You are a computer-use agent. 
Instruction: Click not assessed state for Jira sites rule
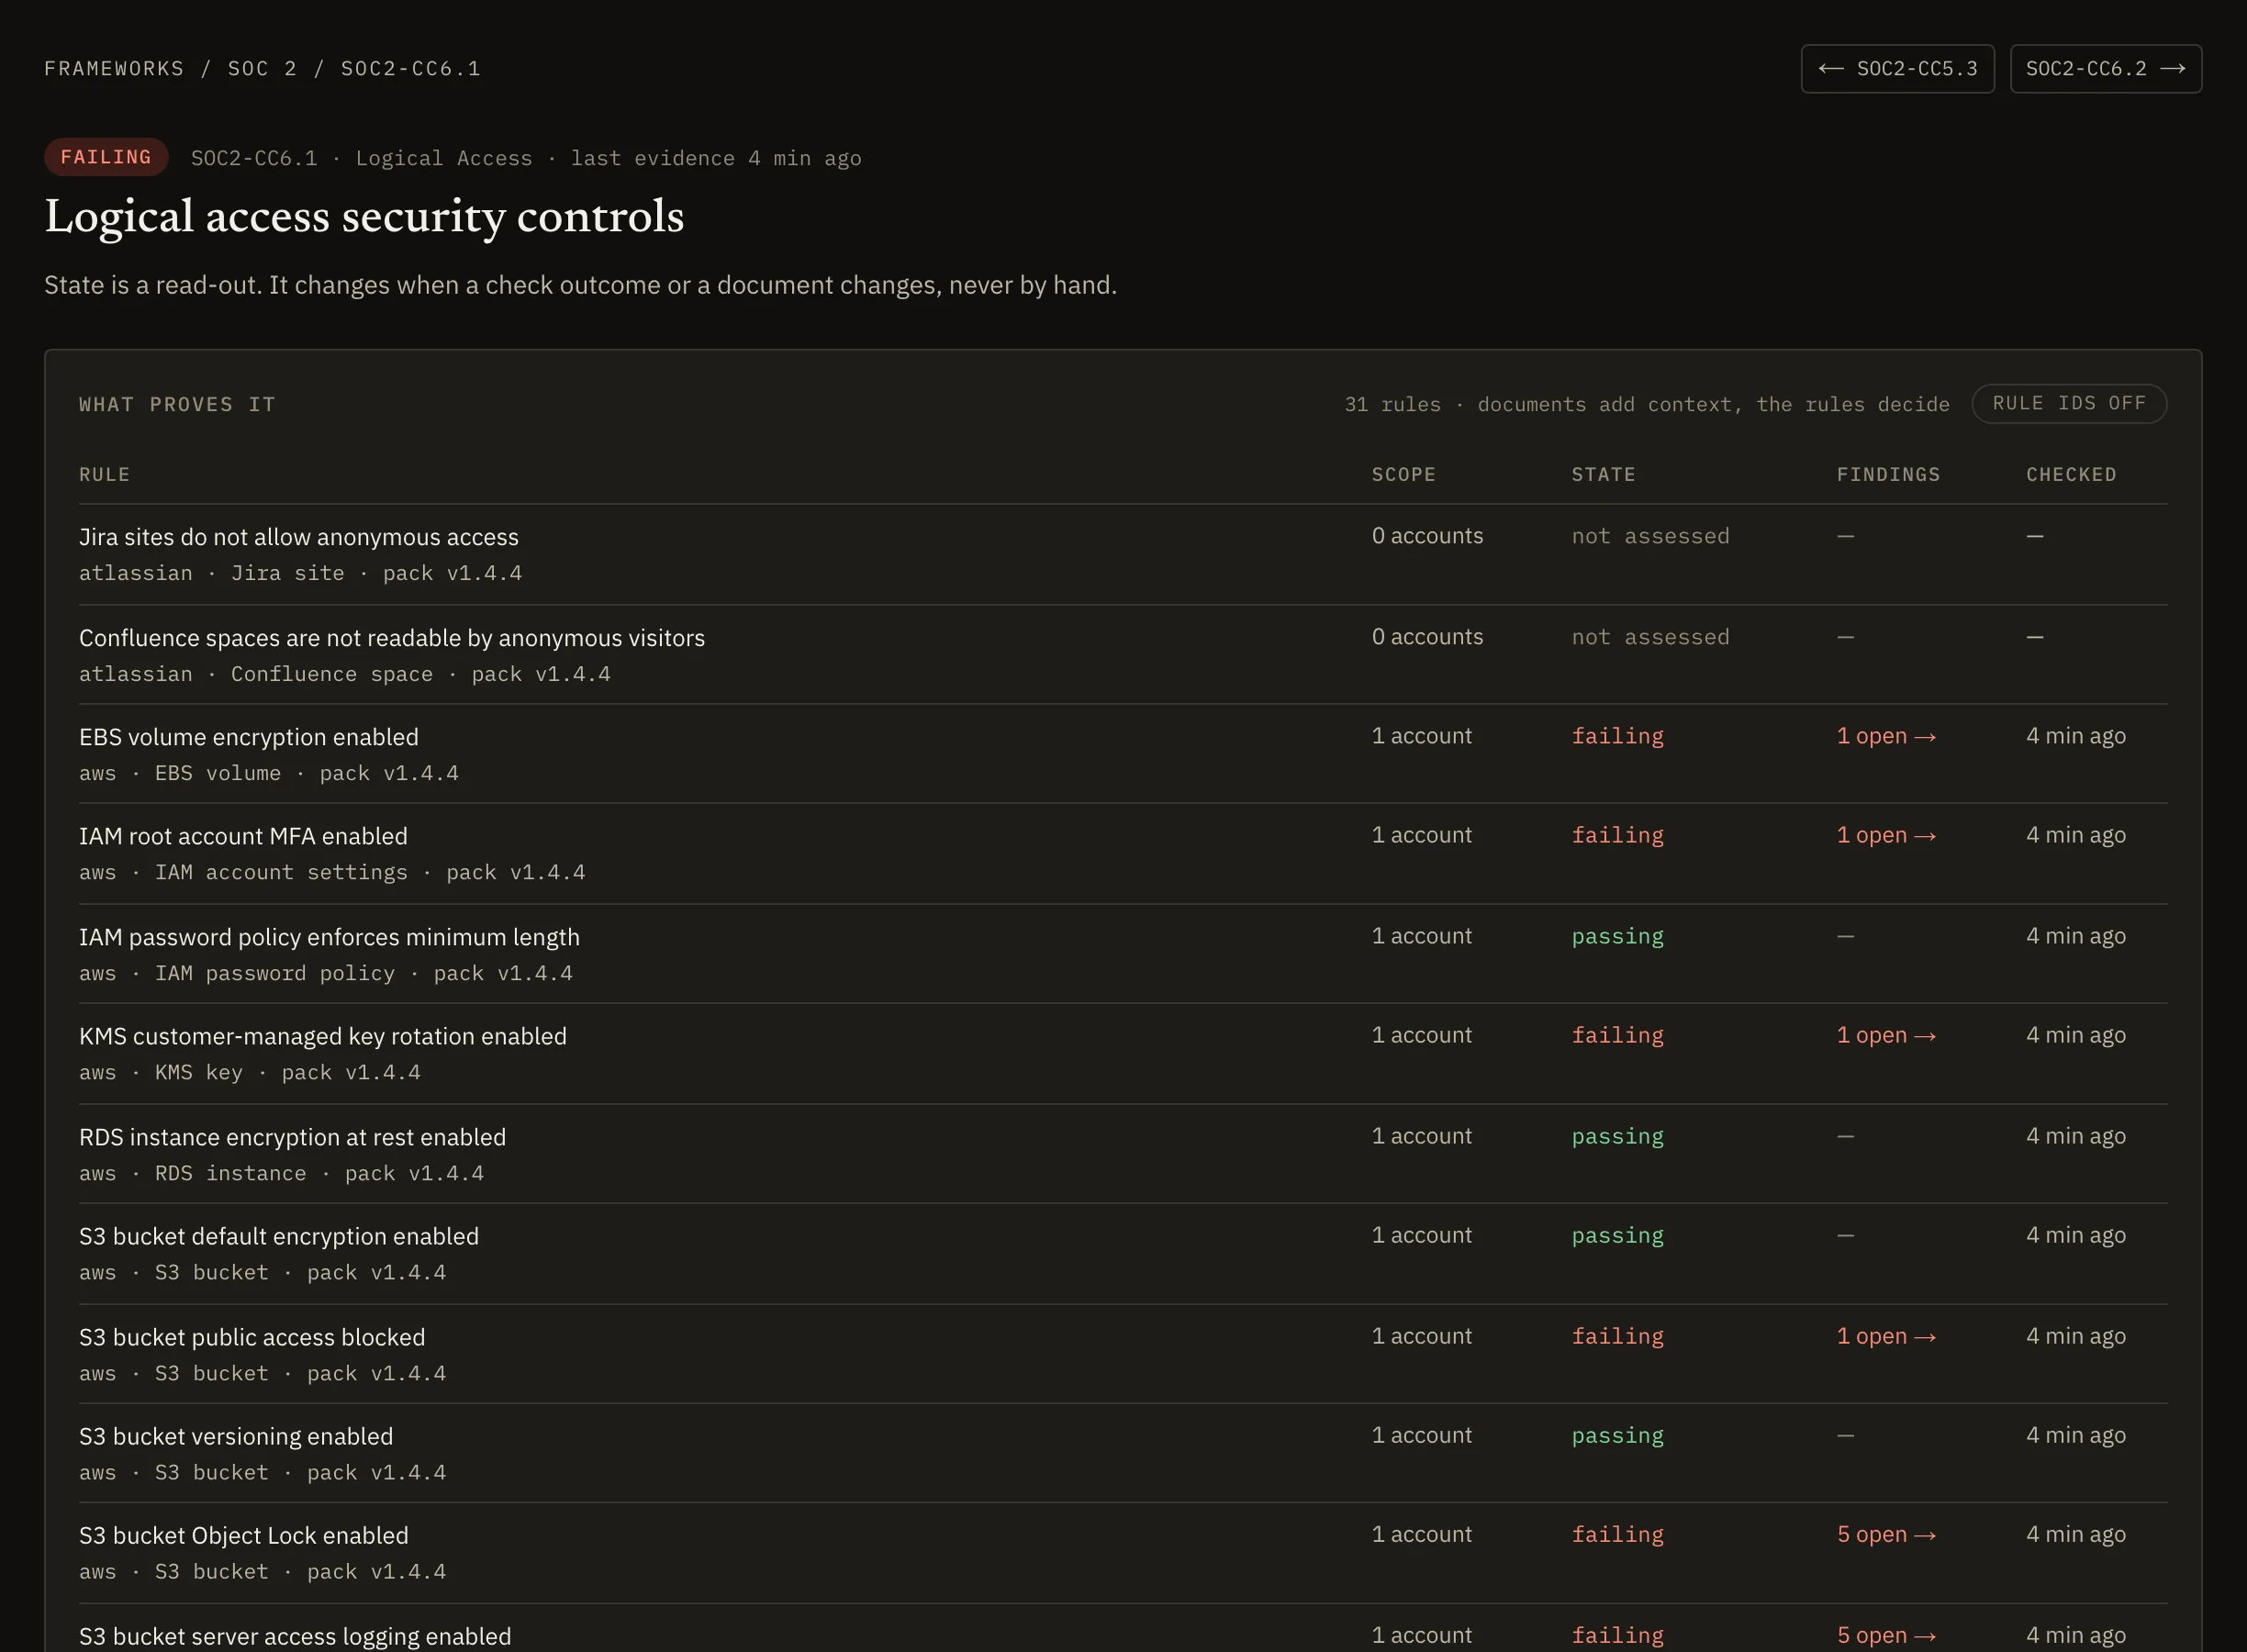[x=1650, y=536]
